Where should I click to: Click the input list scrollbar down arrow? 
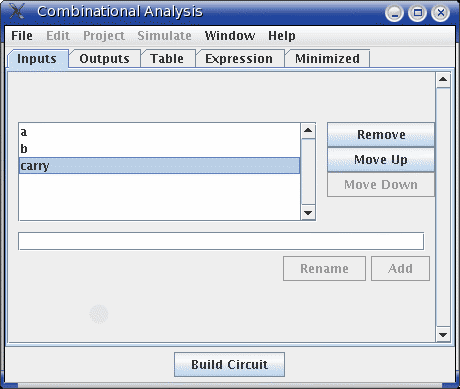[x=308, y=213]
